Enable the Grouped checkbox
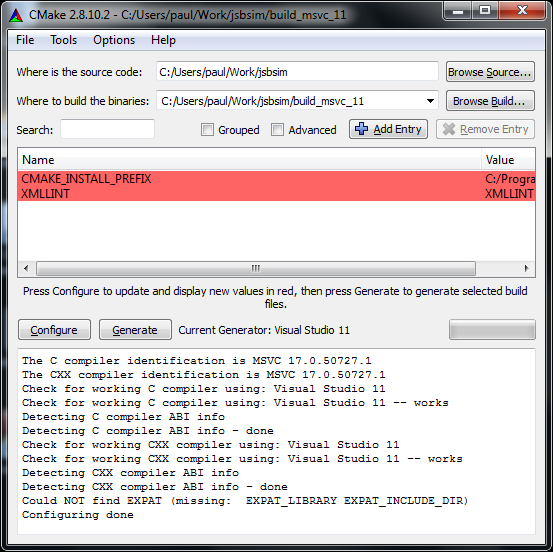This screenshot has height=552, width=553. tap(207, 129)
